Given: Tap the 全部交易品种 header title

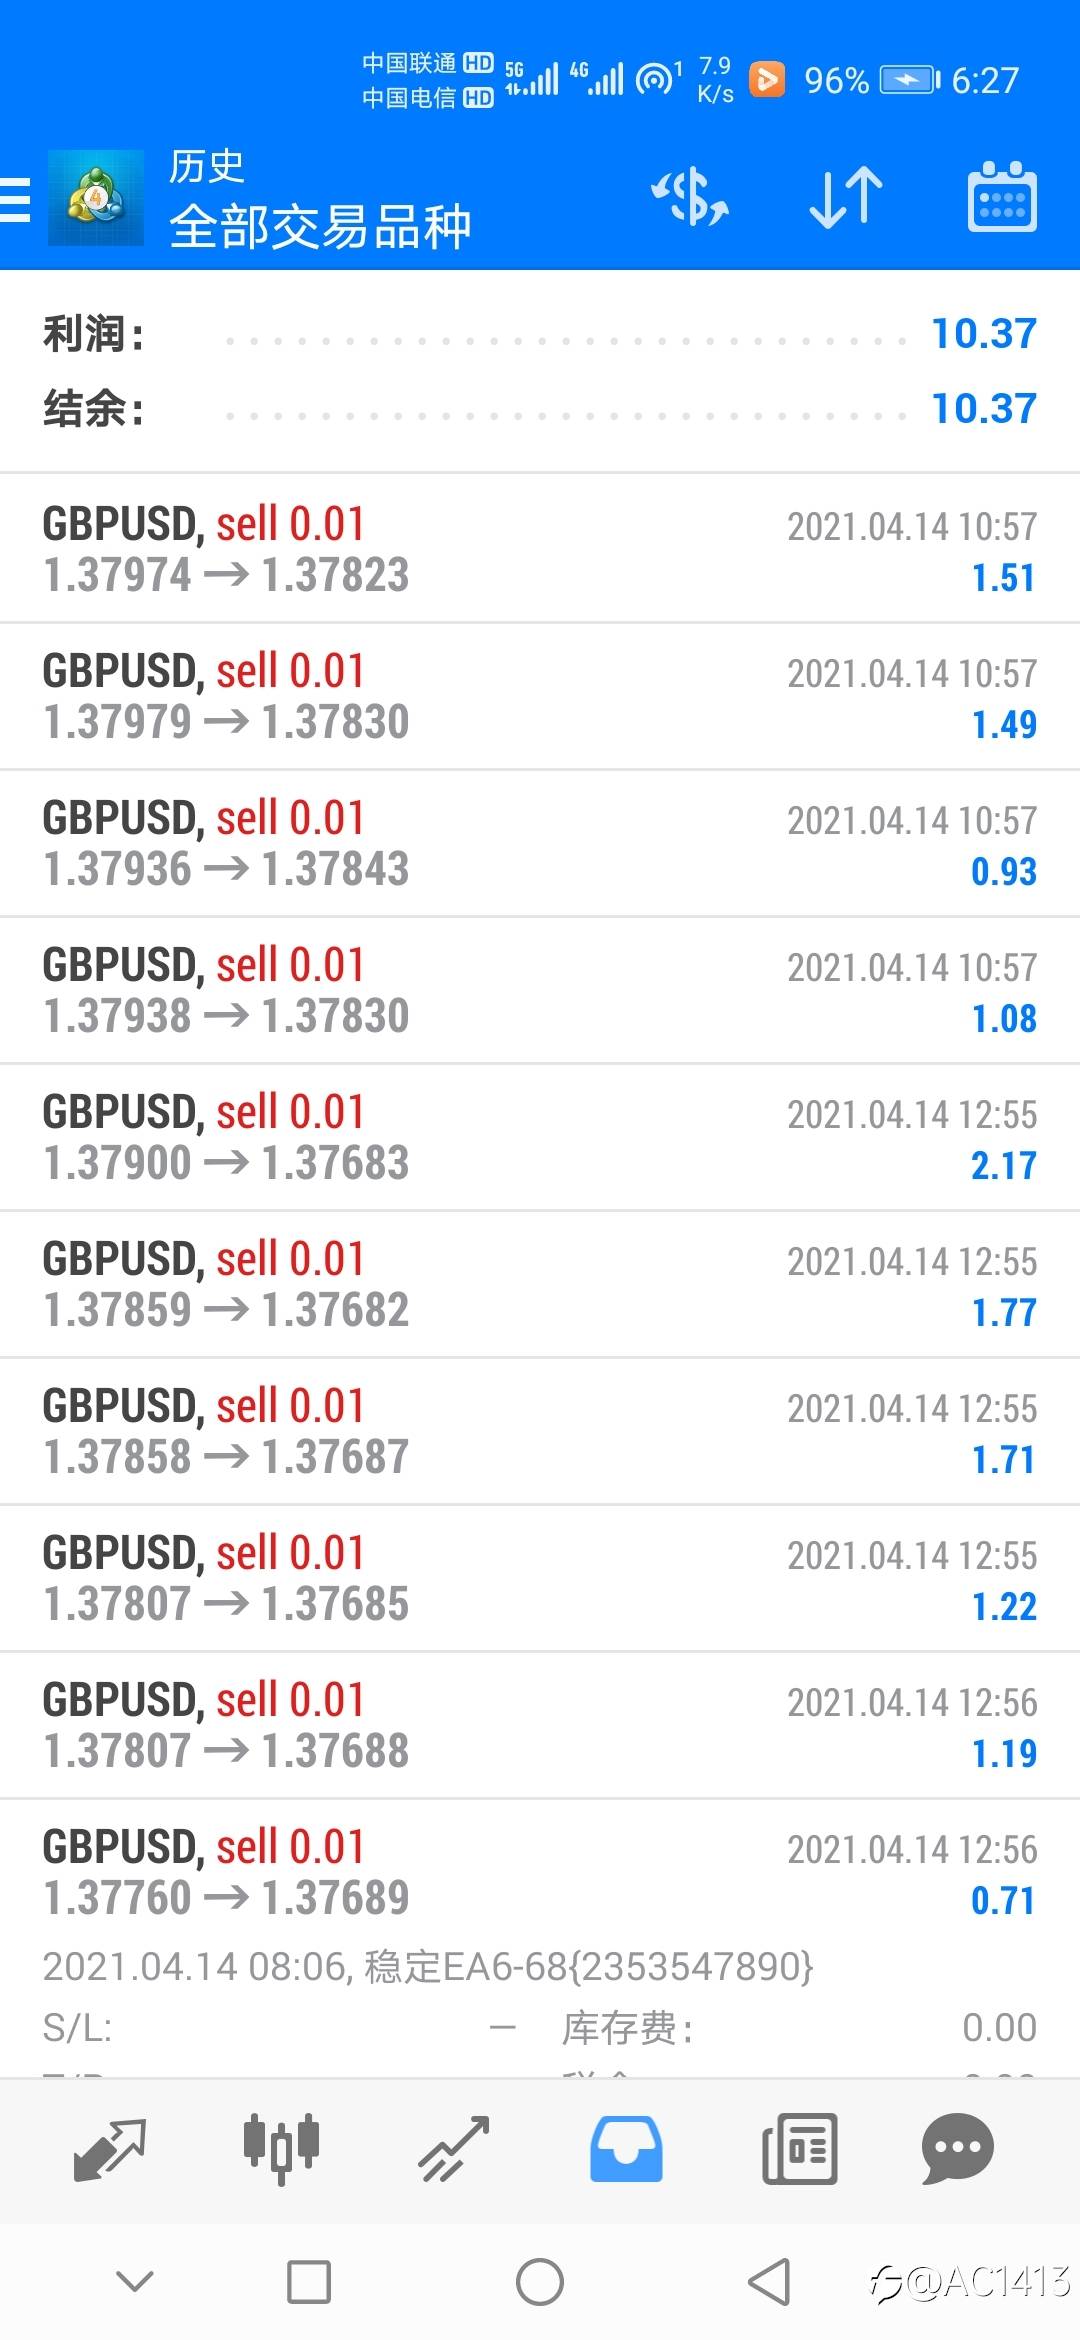Looking at the screenshot, I should 320,226.
